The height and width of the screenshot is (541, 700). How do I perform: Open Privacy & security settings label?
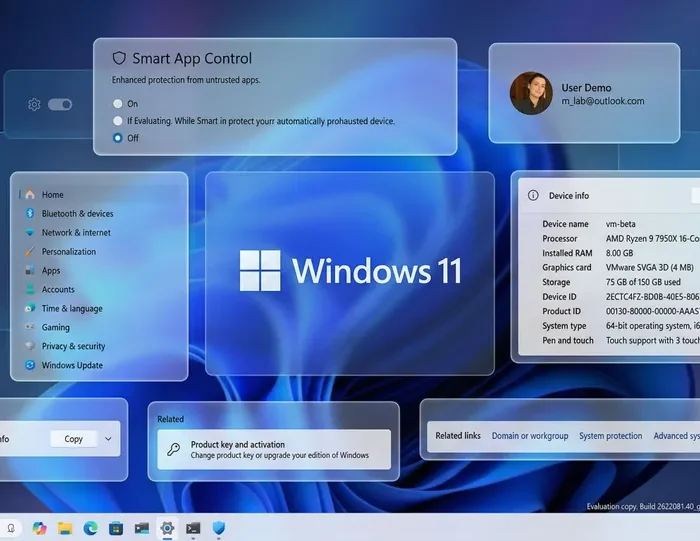click(74, 346)
